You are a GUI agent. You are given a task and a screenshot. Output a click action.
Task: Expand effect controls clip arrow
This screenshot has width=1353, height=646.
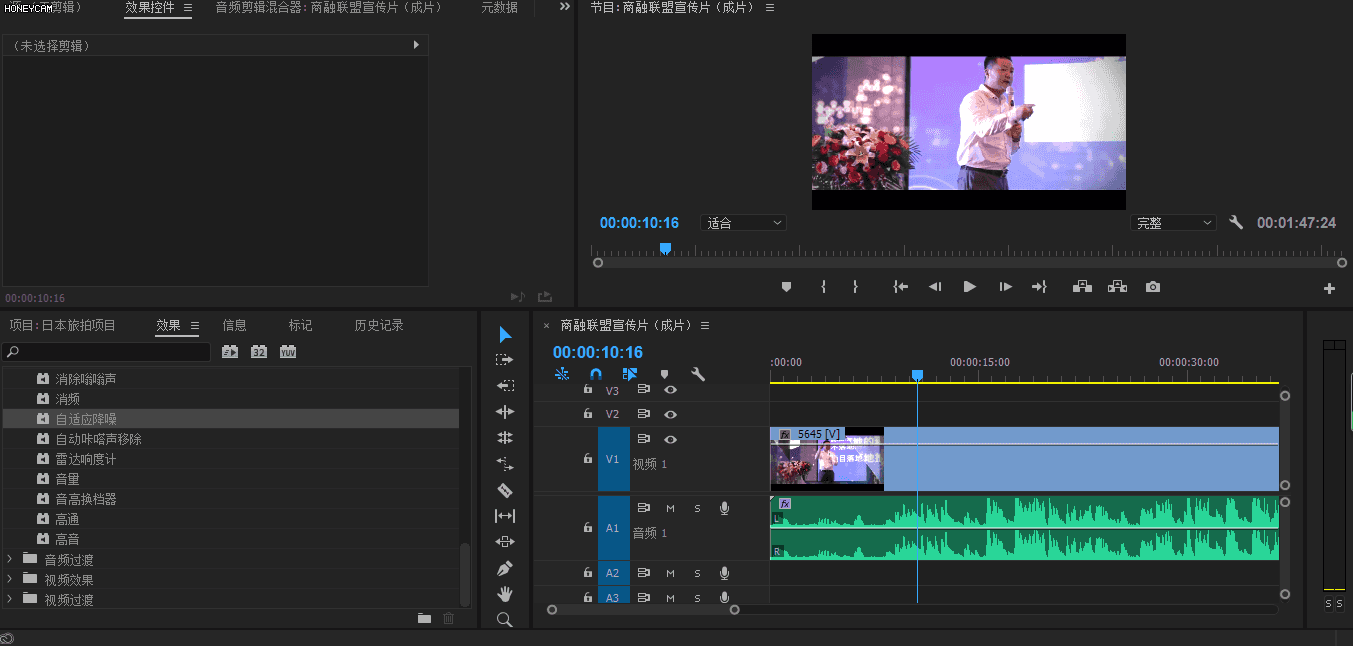tap(416, 45)
